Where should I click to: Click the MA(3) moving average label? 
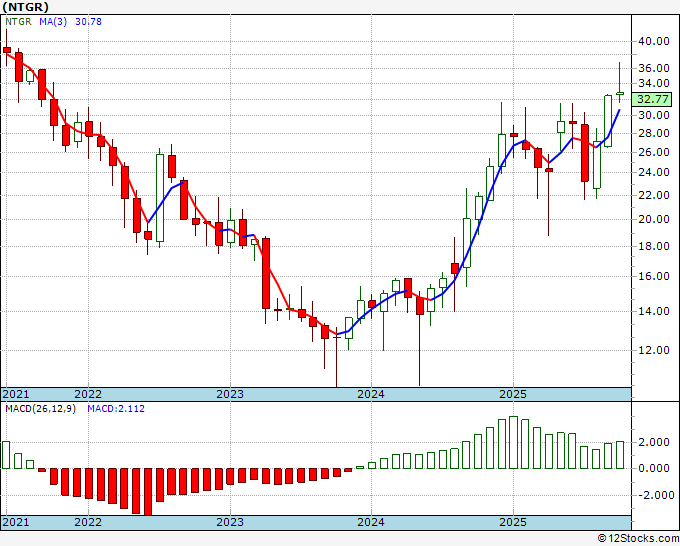[x=54, y=23]
